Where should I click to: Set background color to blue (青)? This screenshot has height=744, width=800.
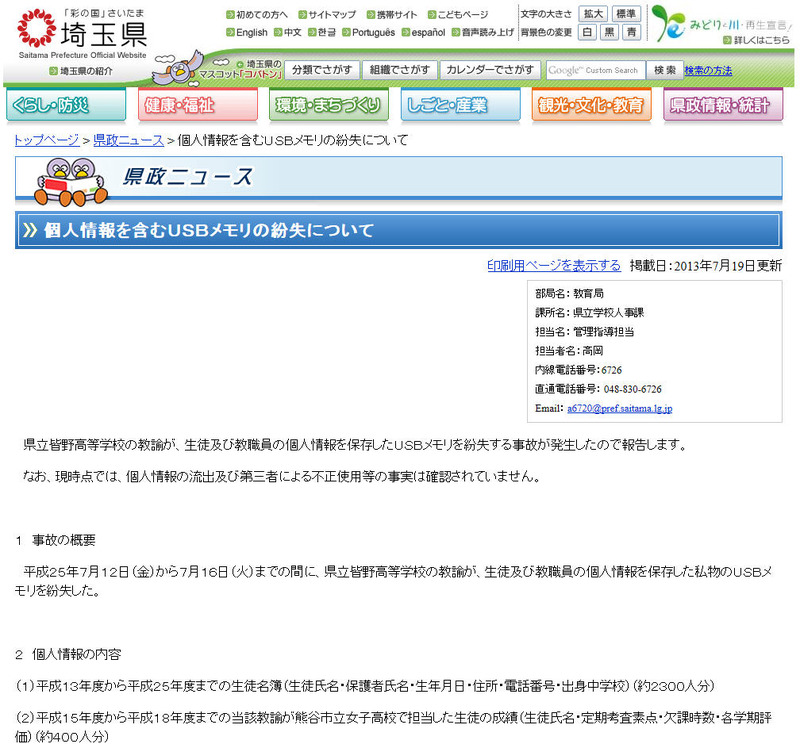(631, 33)
